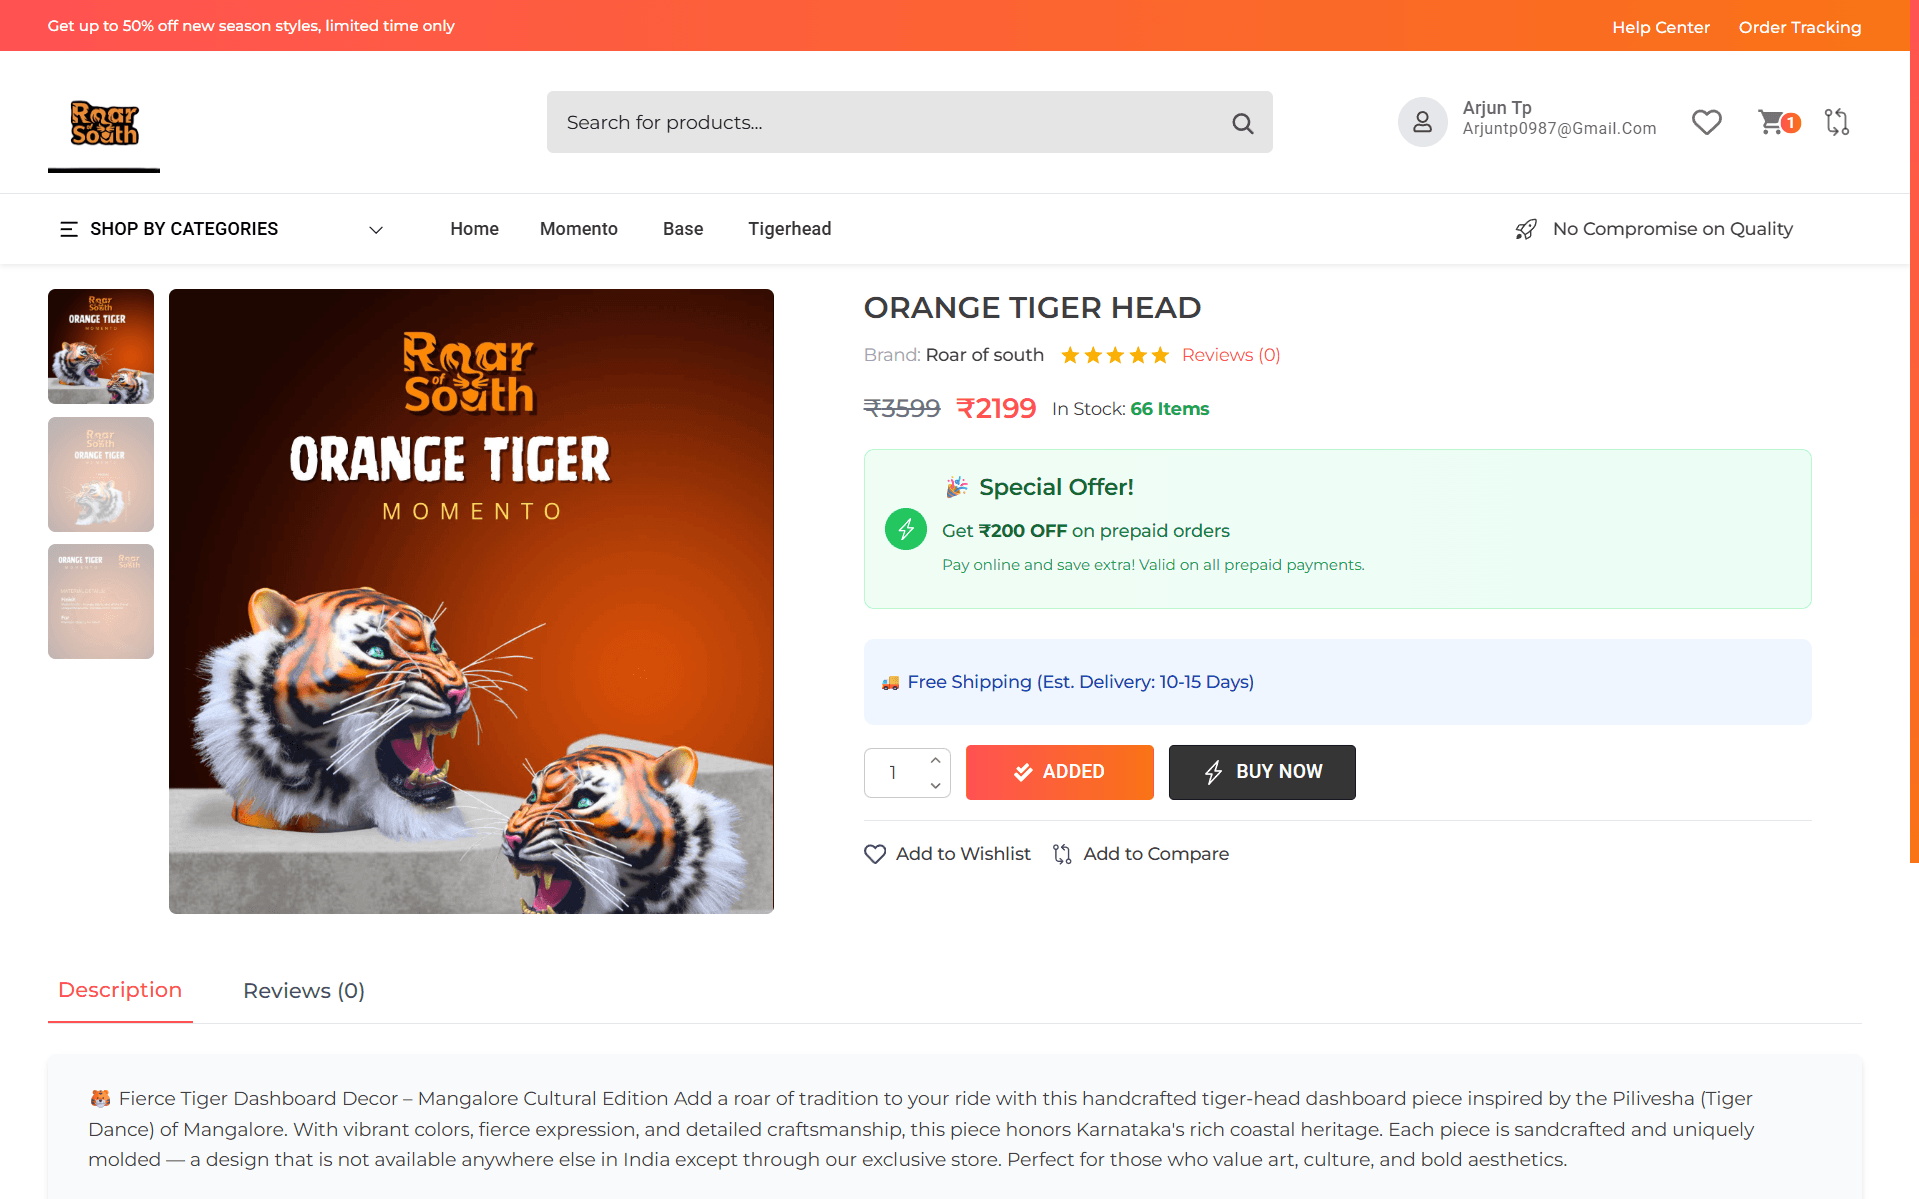
Task: Open the Order Tracking link
Action: (1800, 27)
